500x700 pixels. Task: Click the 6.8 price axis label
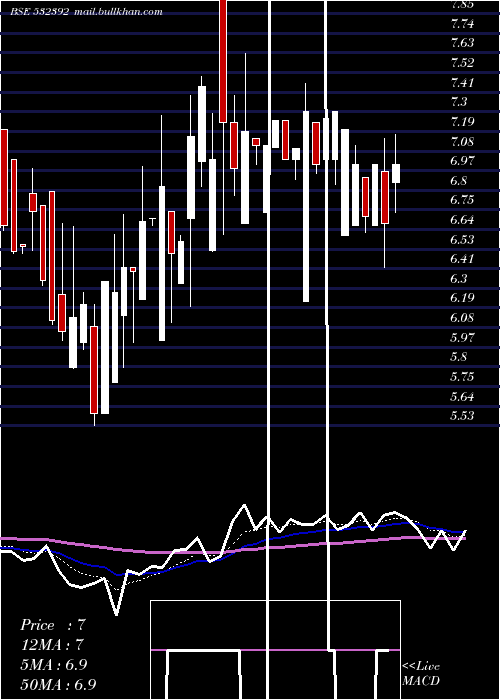(x=459, y=180)
